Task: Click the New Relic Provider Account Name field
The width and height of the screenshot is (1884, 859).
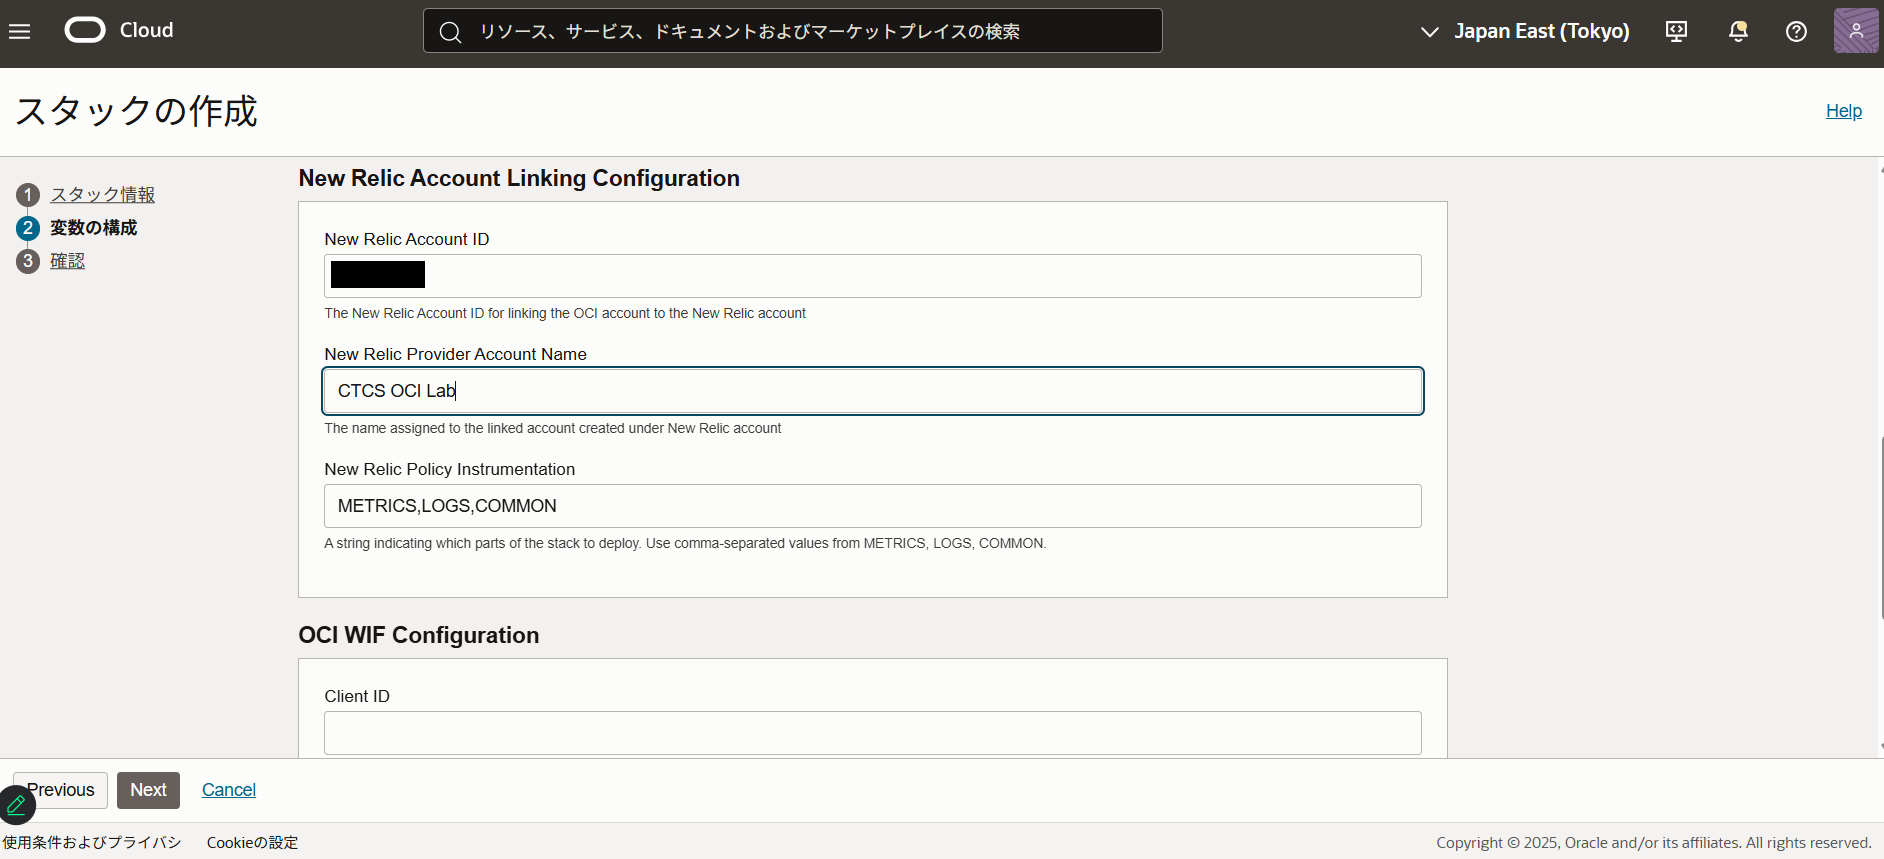Action: pos(873,391)
